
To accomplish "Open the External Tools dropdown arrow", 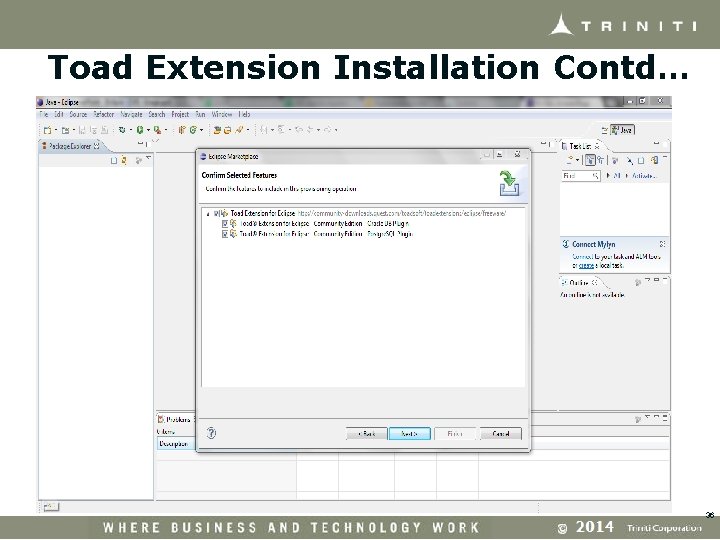I will tap(166, 131).
